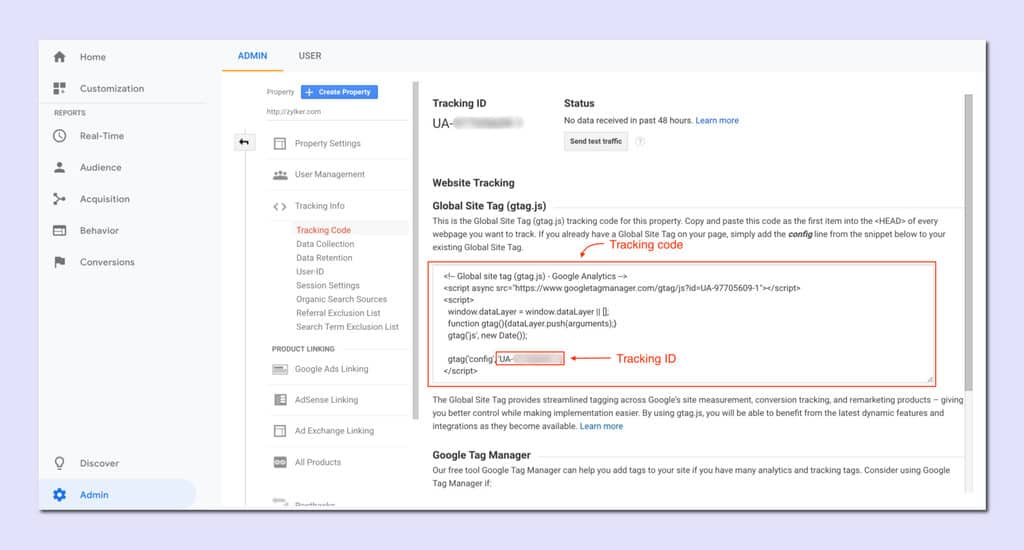Click the resize handle of code box

(x=929, y=379)
